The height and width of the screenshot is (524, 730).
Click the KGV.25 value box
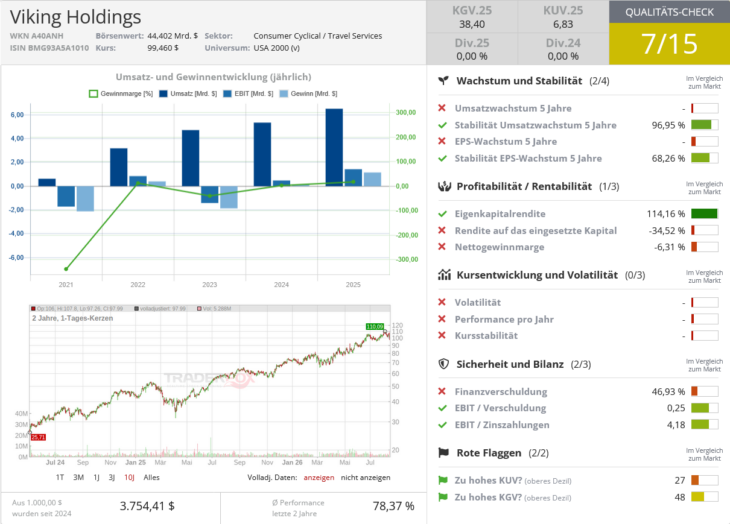472,17
